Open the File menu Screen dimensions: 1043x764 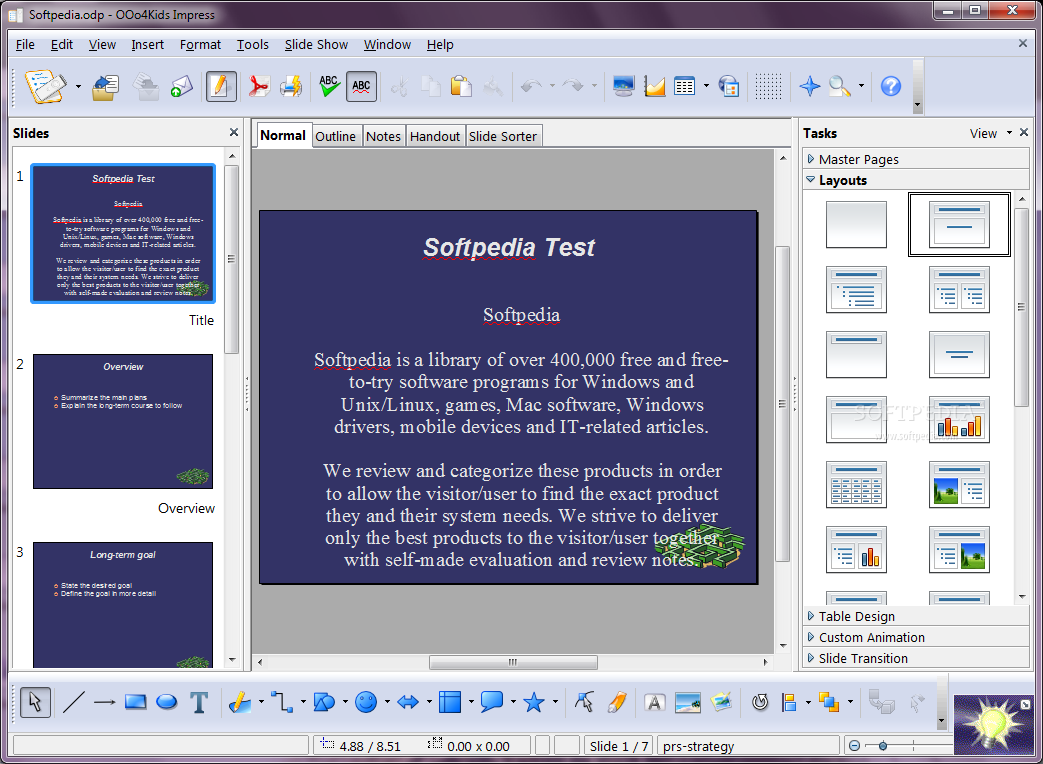(25, 45)
